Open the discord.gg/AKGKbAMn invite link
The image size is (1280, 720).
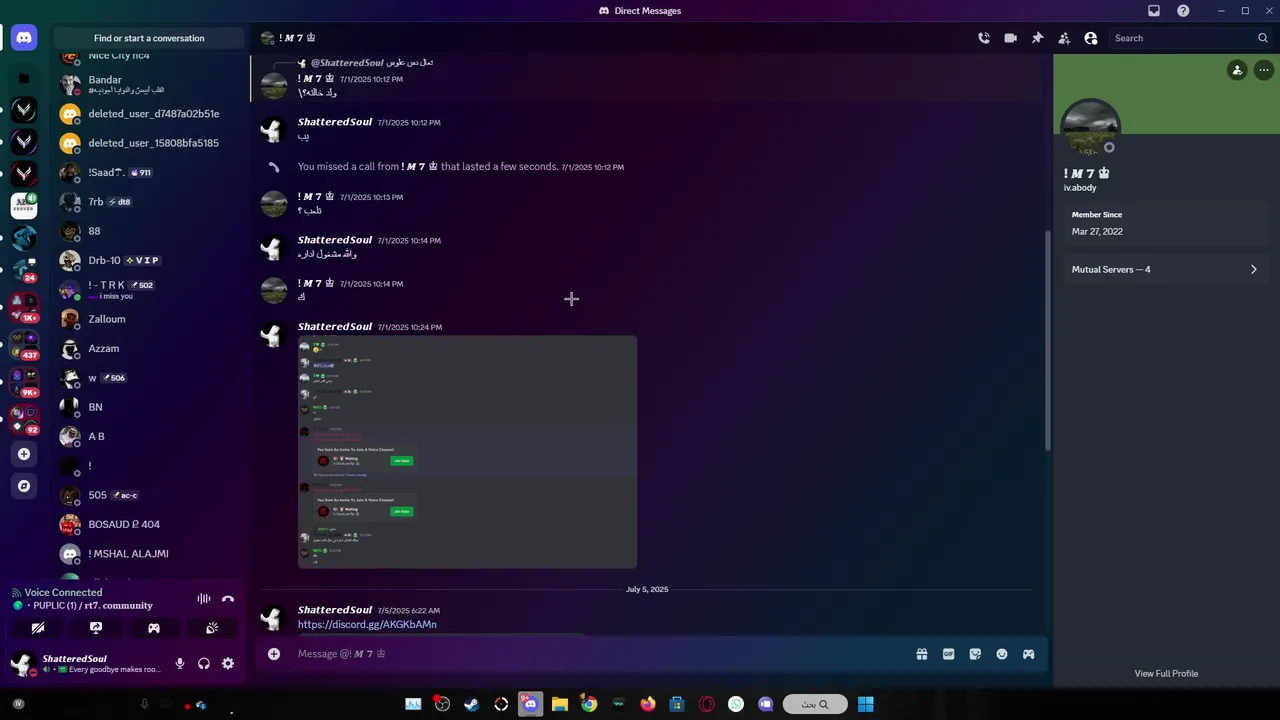click(367, 624)
